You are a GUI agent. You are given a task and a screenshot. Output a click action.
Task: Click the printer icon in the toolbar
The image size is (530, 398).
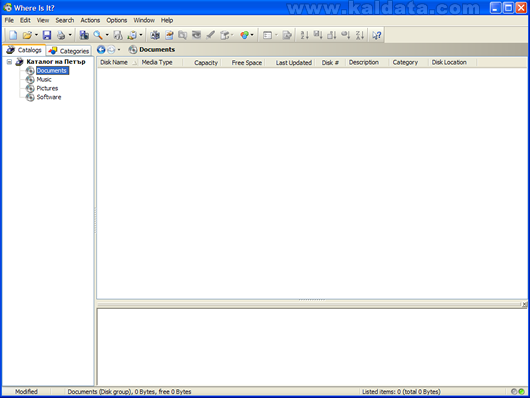61,35
